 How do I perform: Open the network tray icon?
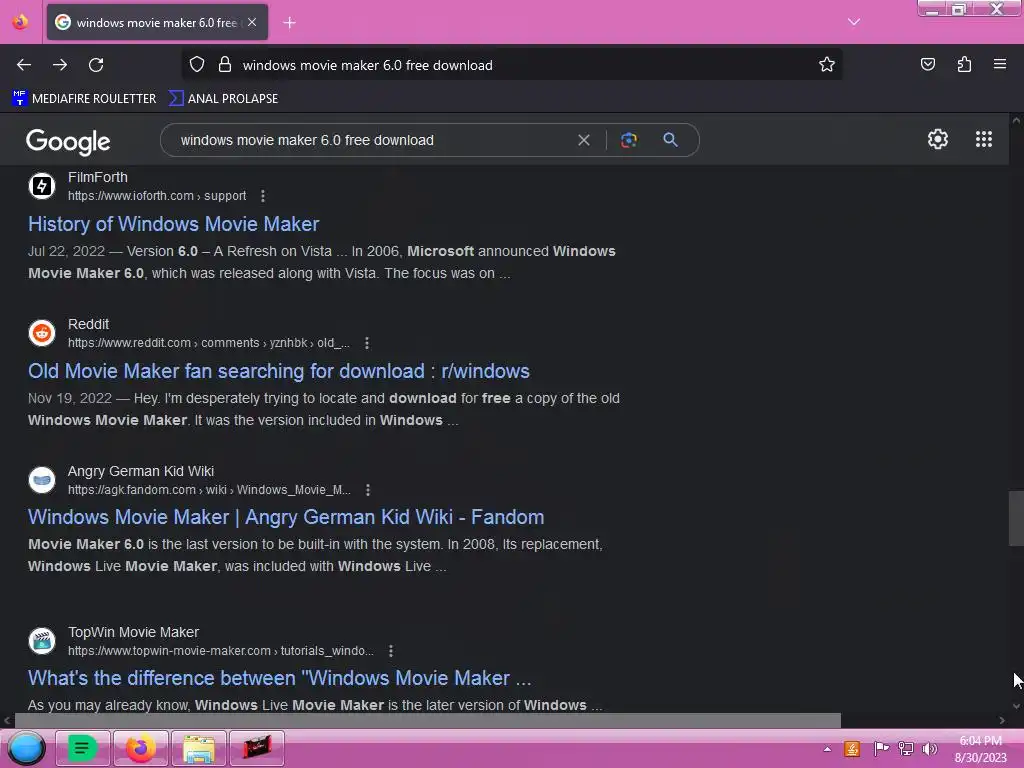(x=906, y=749)
